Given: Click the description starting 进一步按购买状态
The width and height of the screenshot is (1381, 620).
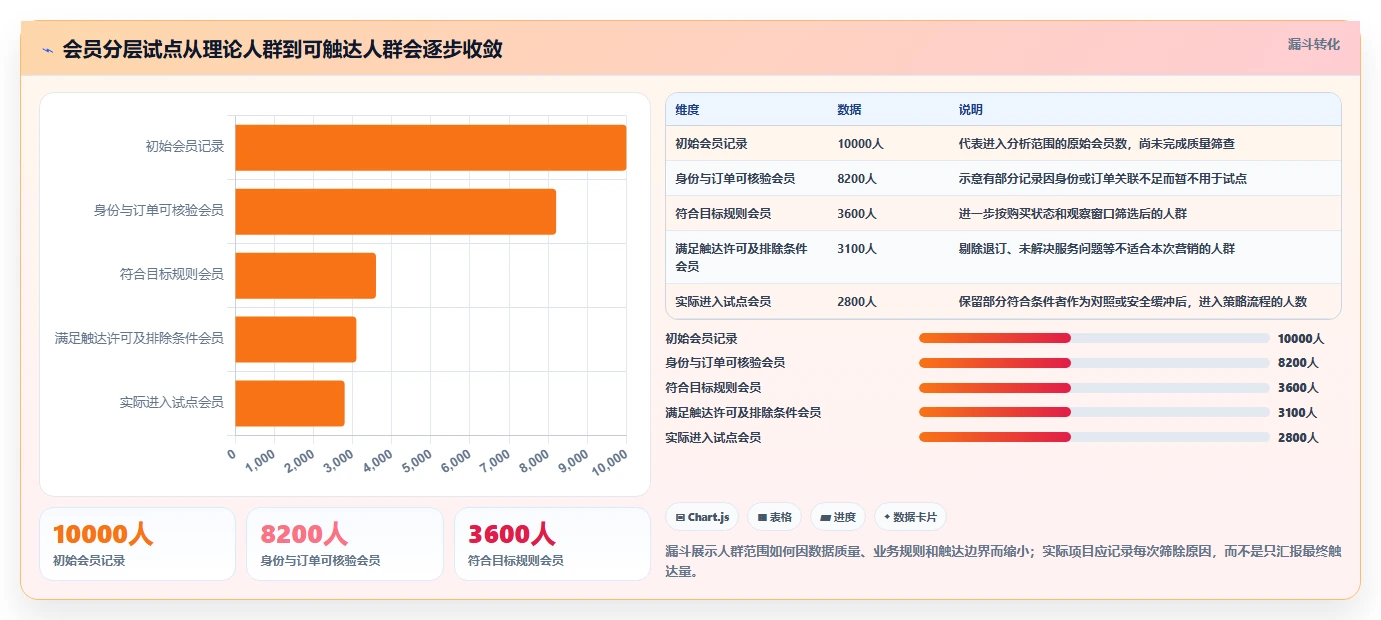Looking at the screenshot, I should point(1072,214).
